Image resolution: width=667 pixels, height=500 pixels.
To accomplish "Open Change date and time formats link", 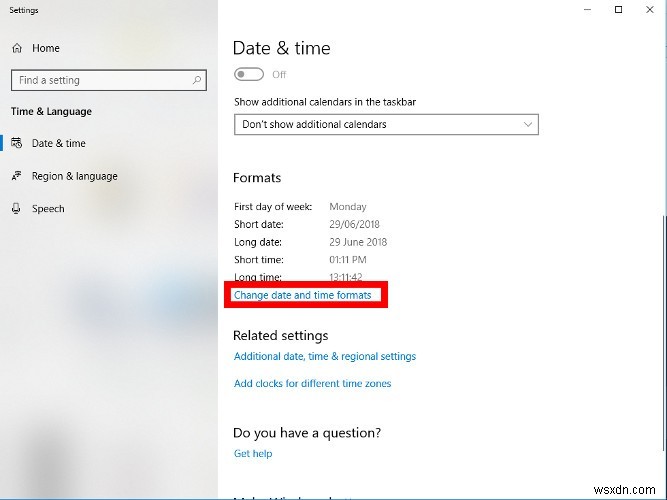I will click(302, 295).
